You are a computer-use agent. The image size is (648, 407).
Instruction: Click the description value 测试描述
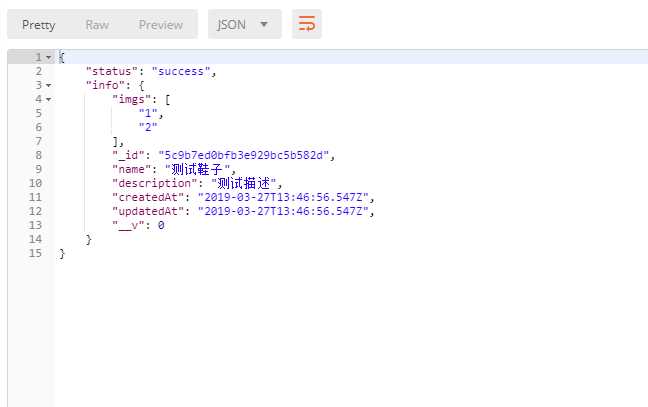[243, 183]
